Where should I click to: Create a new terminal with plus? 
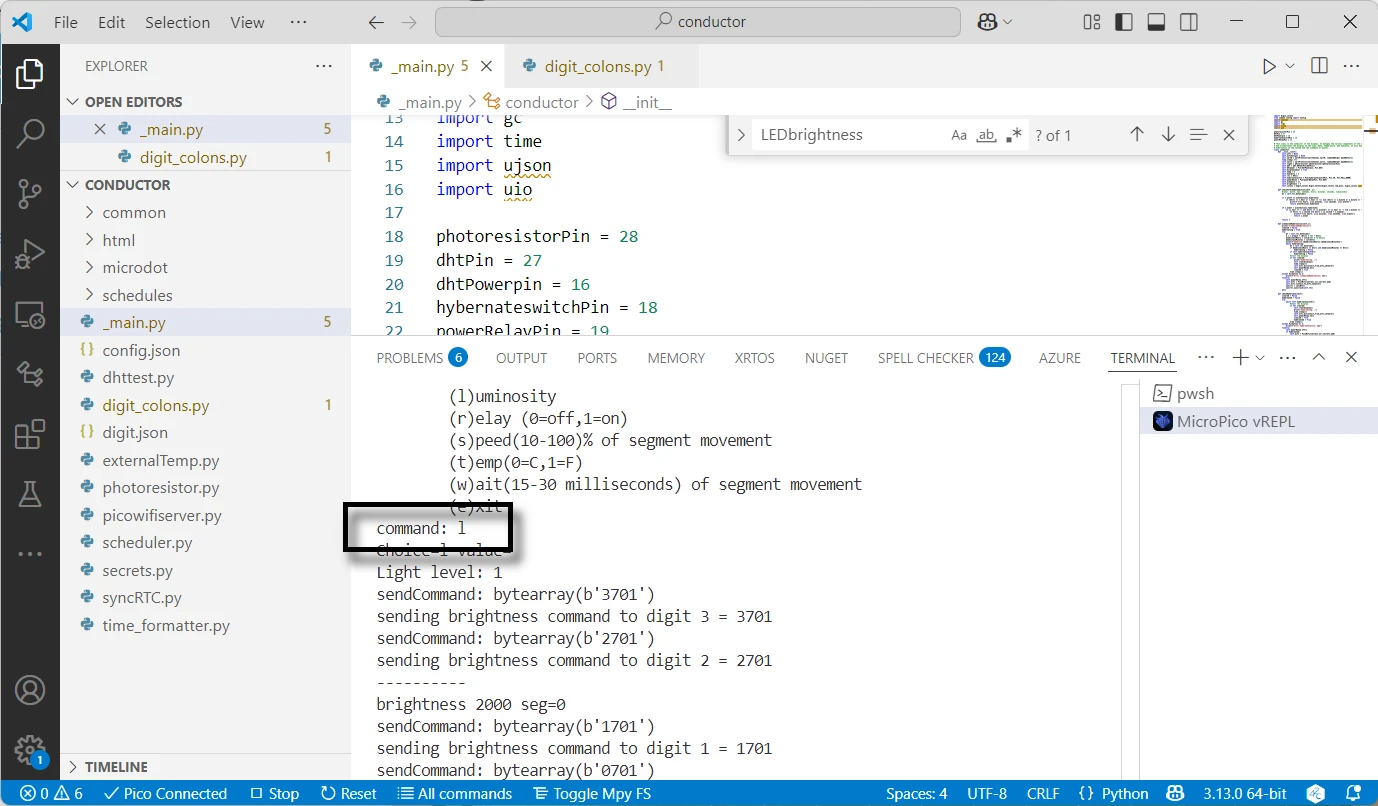(x=1240, y=357)
